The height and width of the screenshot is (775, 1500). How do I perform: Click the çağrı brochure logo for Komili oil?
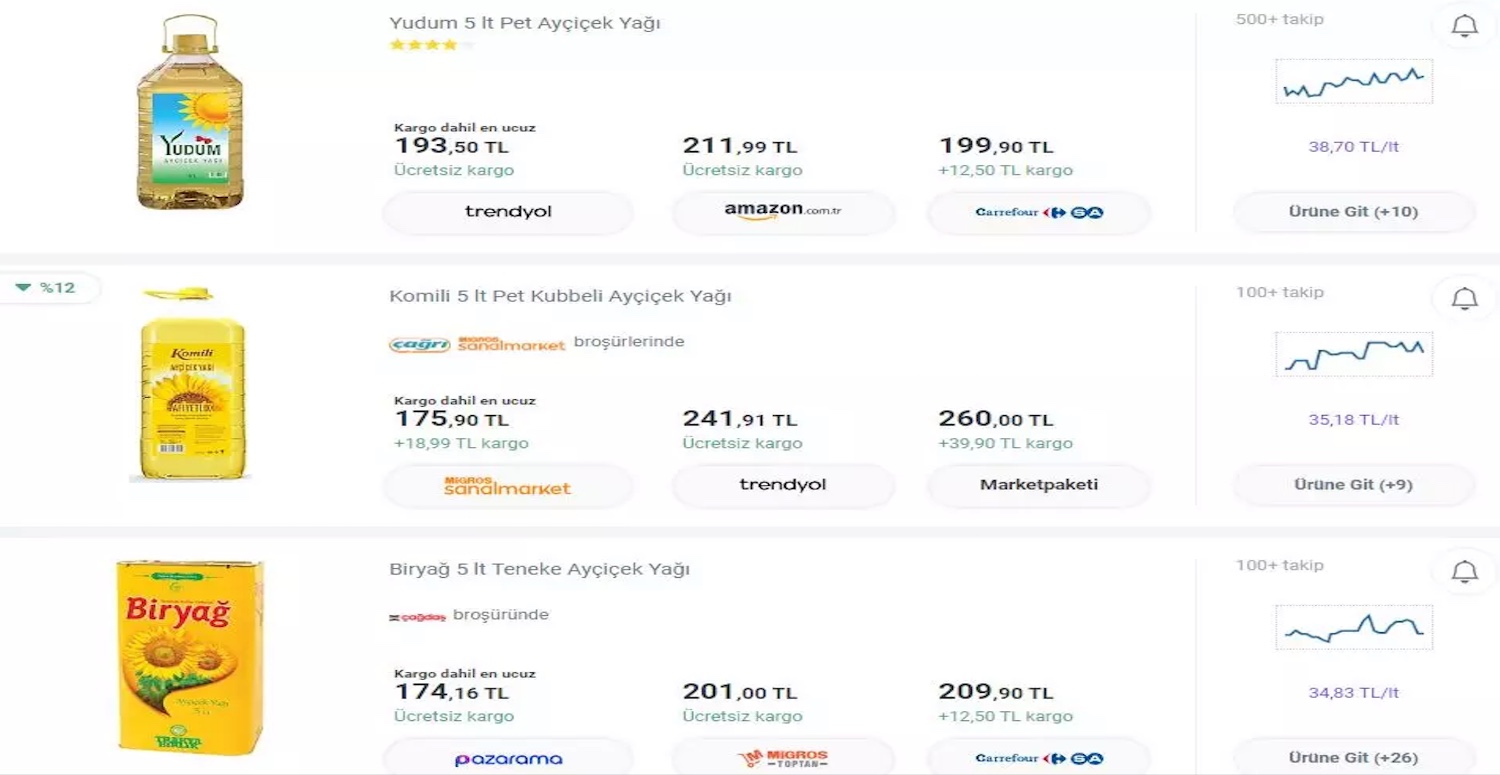[420, 344]
